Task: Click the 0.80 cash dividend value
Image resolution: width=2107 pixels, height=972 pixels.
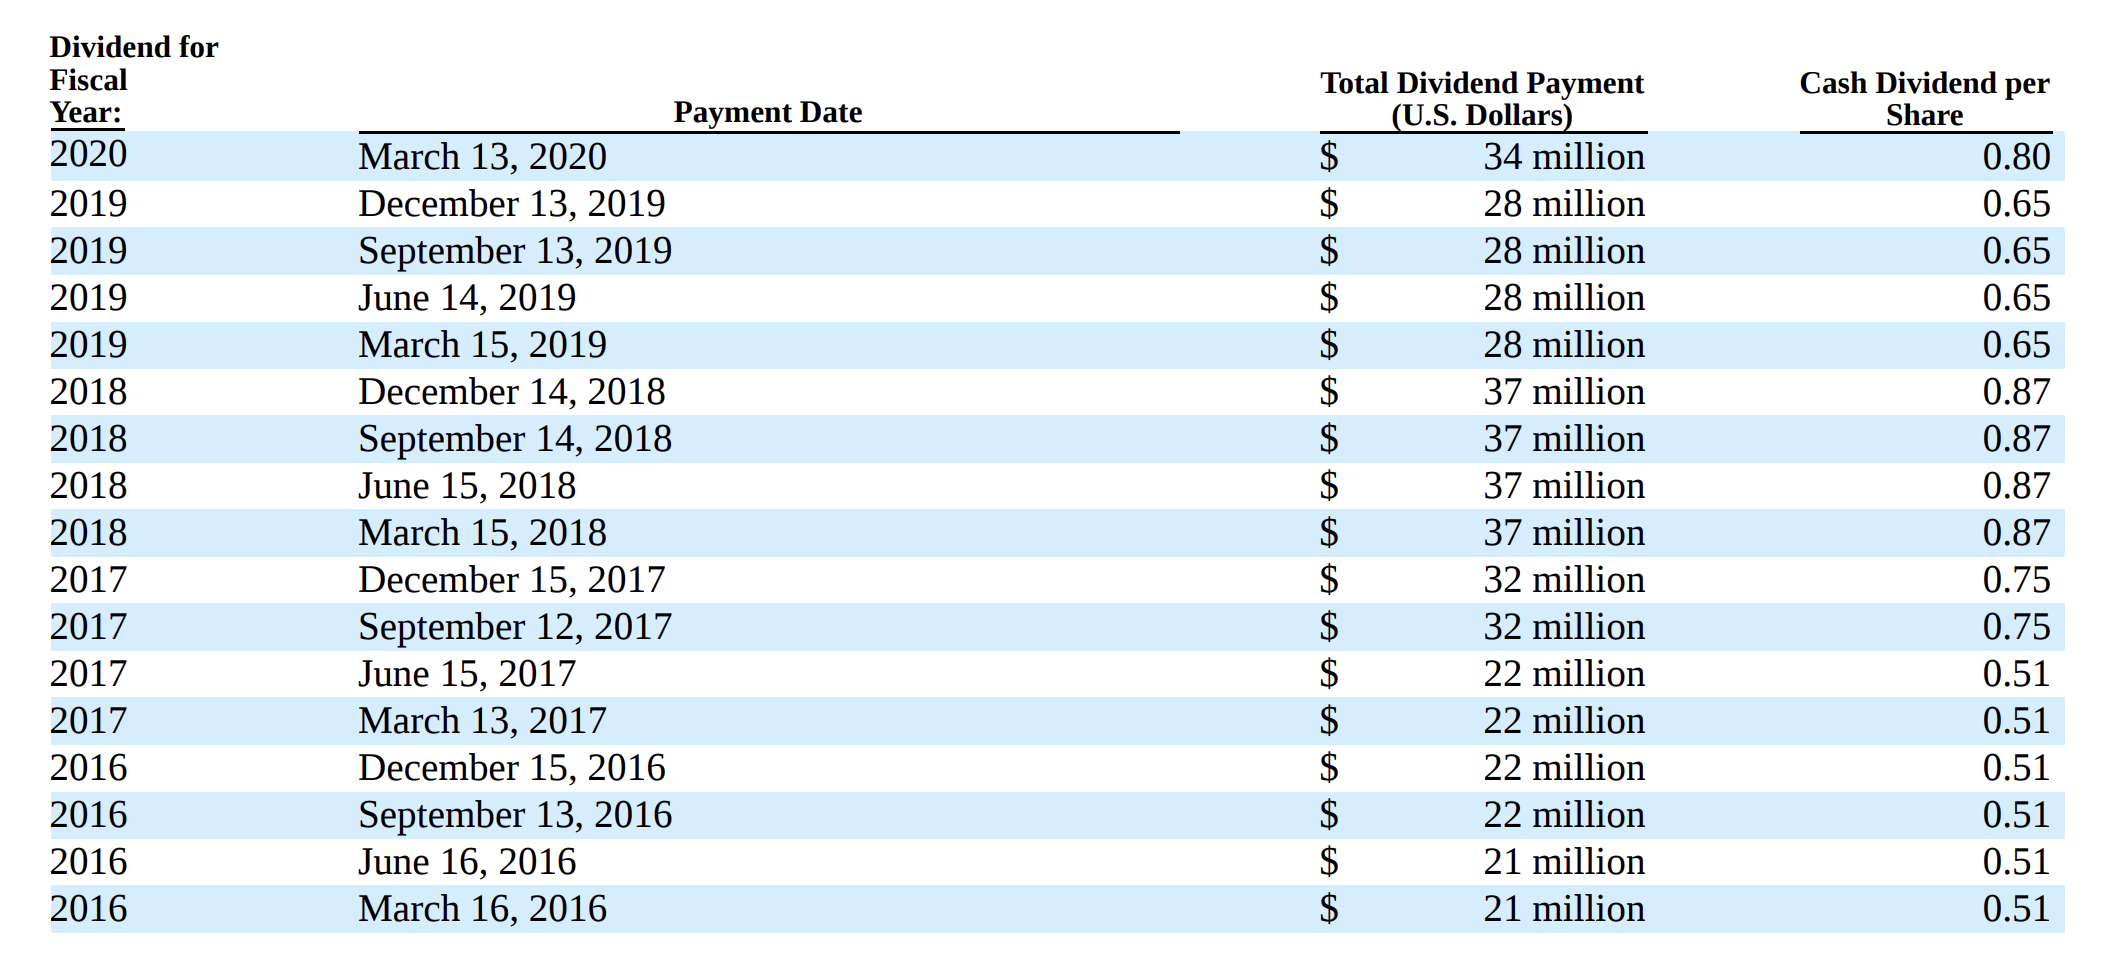Action: point(2016,157)
